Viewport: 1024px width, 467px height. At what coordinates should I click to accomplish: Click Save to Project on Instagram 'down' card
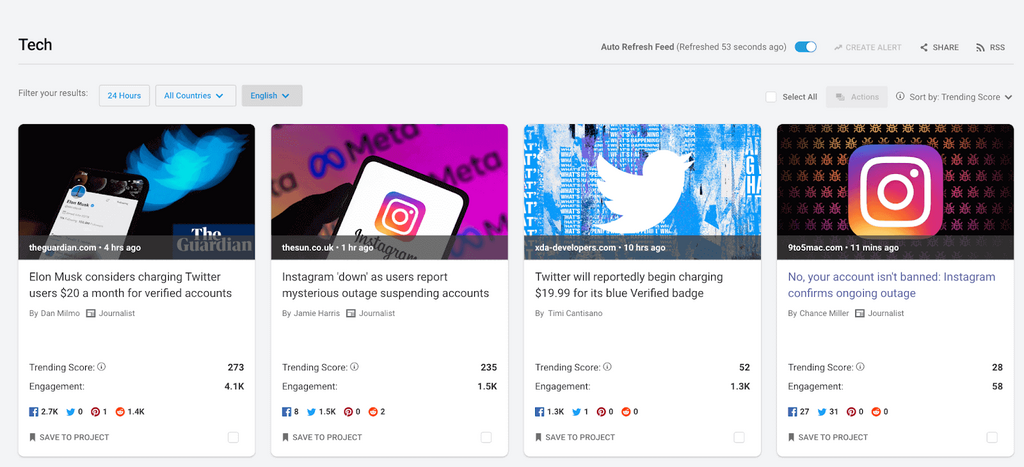point(328,437)
